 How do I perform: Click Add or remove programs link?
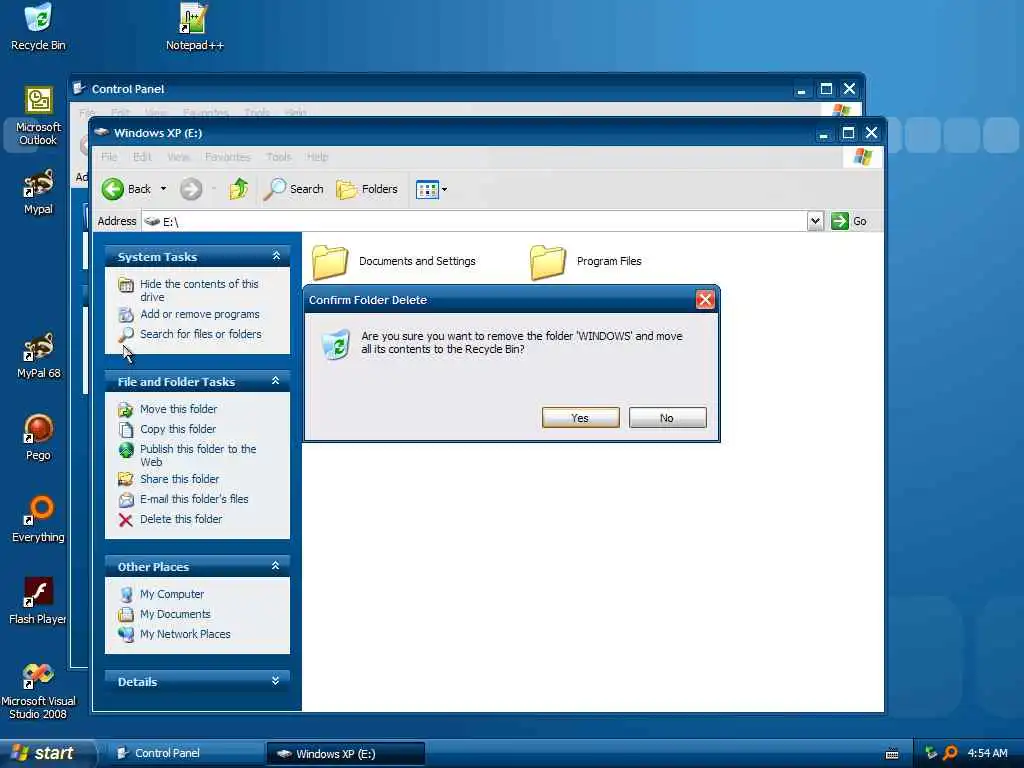[189, 314]
